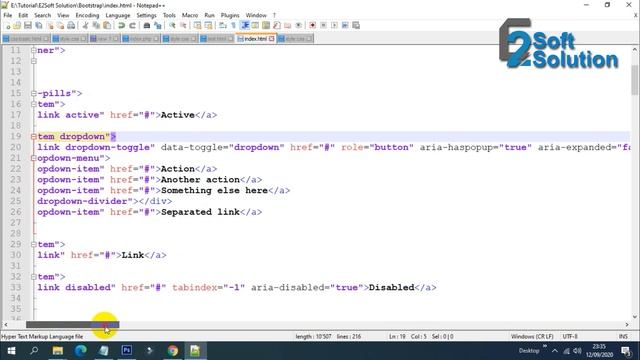The image size is (640, 360).
Task: Collapse the fold marker on line 16
Action: (x=33, y=104)
